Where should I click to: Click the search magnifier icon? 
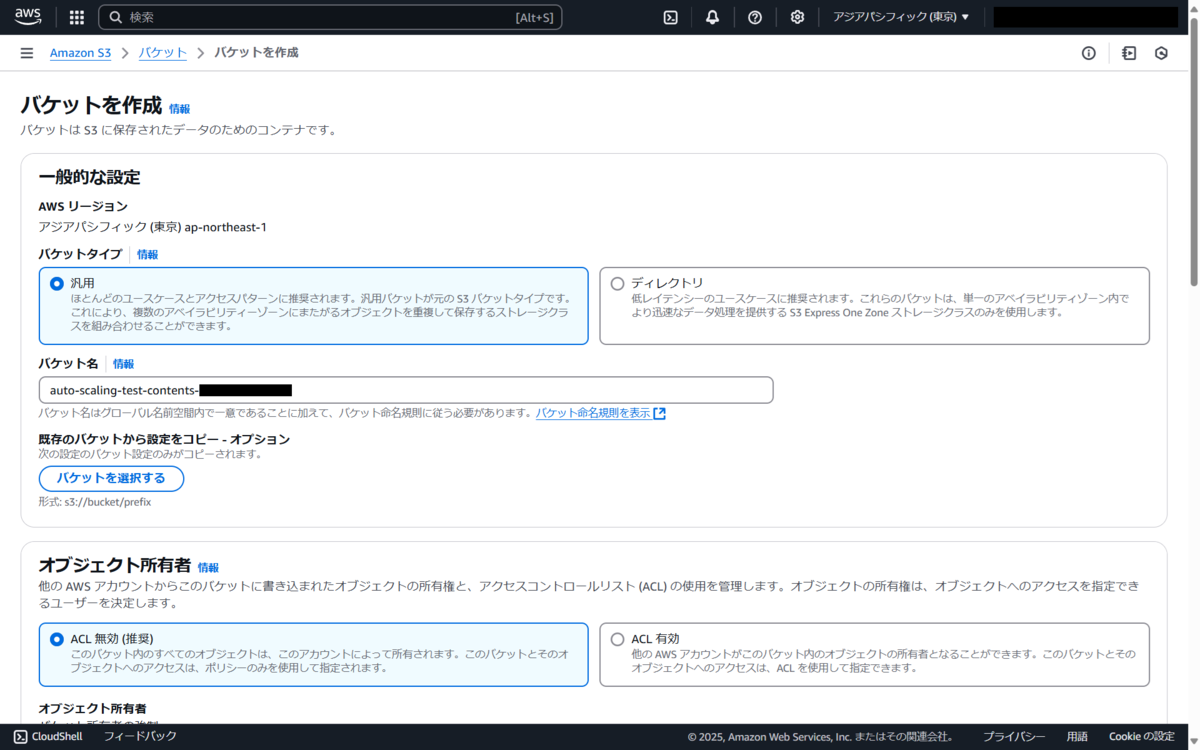[116, 17]
